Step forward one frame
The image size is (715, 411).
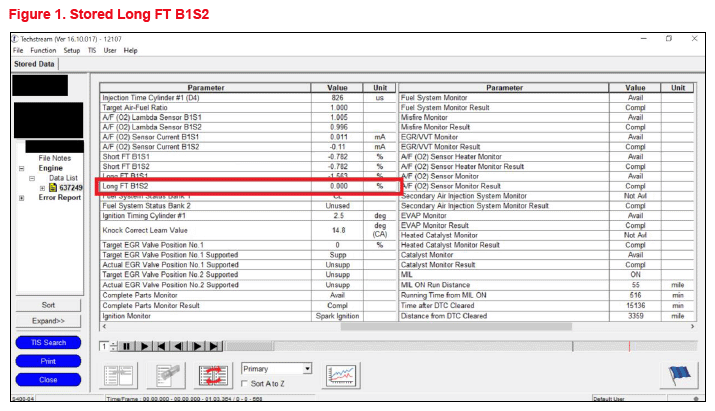point(197,346)
